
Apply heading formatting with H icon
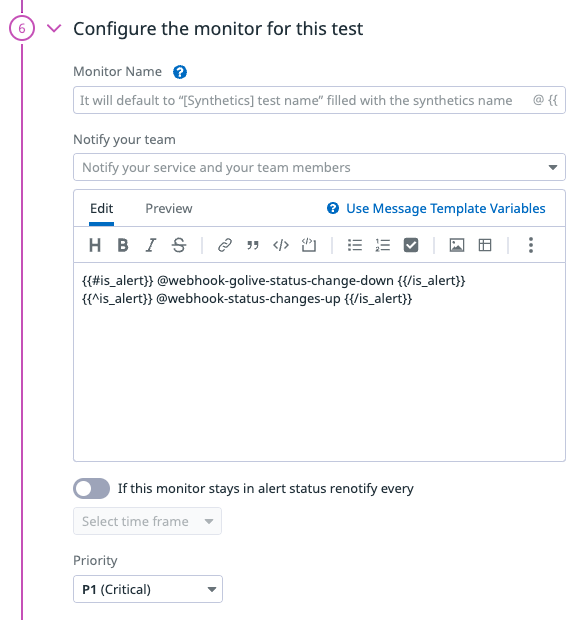coord(95,245)
